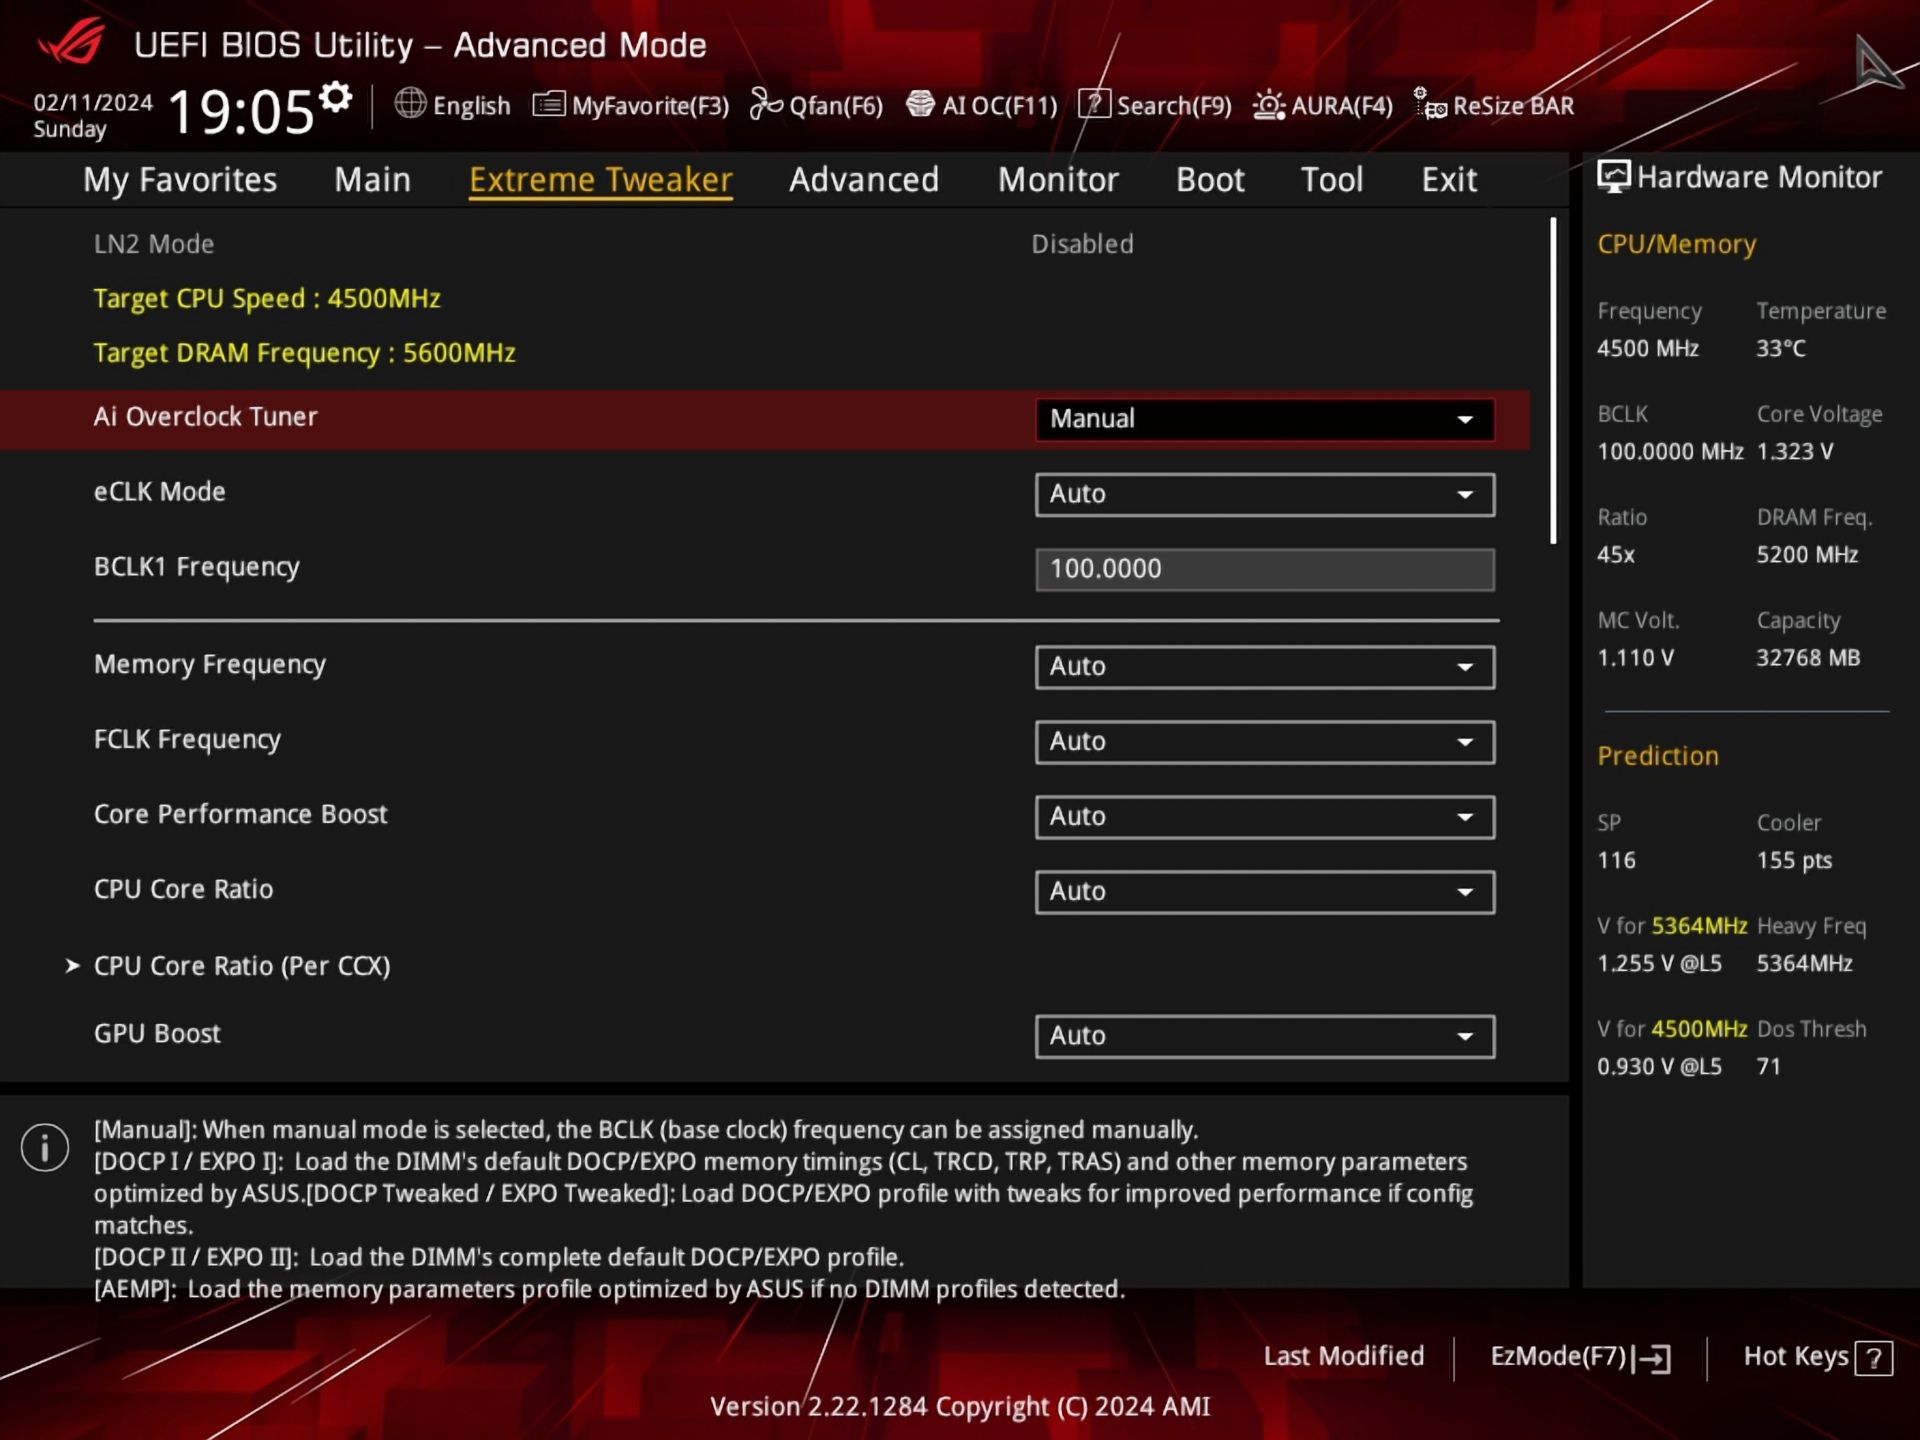Open Search(F9) question mark icon
Viewport: 1920px width, 1440px height.
pos(1094,104)
